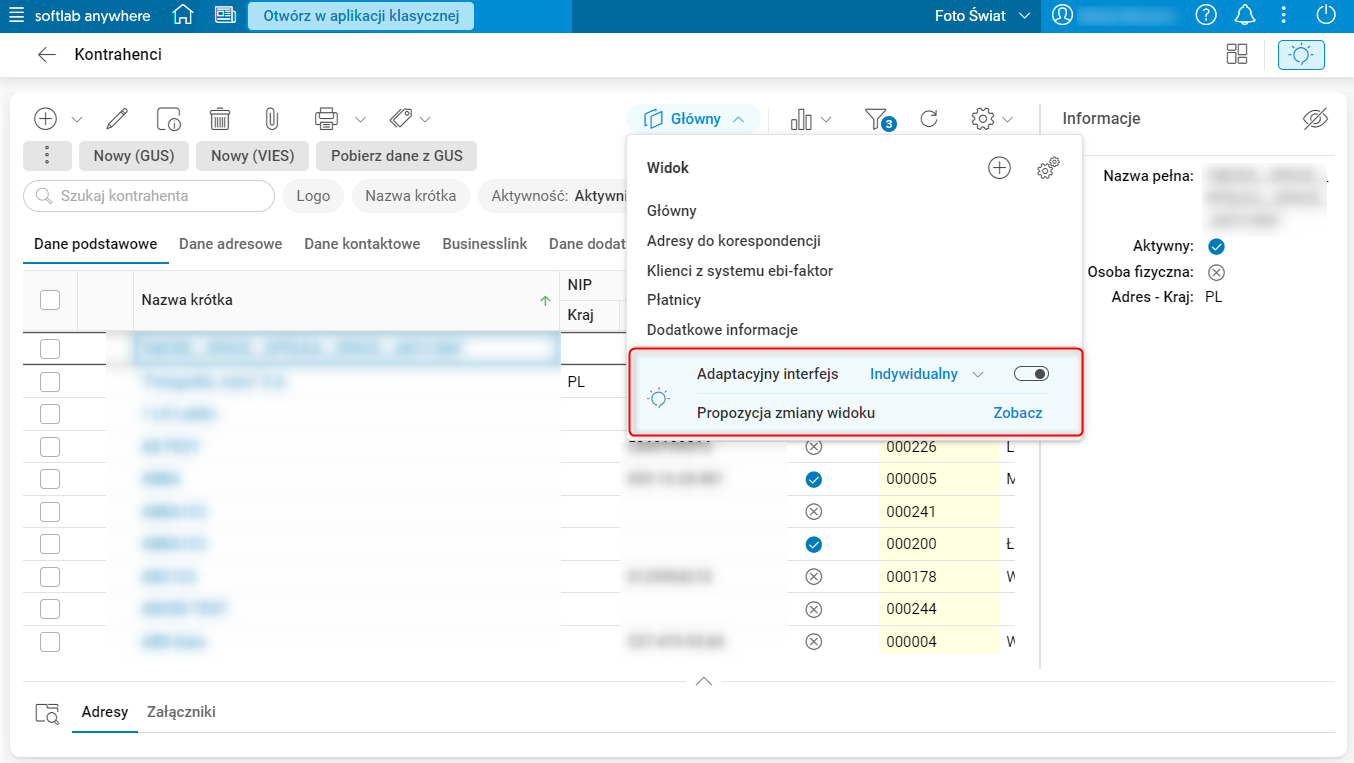This screenshot has height=763, width=1354.
Task: Tick the checkbox for row 000226
Action: [x=50, y=447]
